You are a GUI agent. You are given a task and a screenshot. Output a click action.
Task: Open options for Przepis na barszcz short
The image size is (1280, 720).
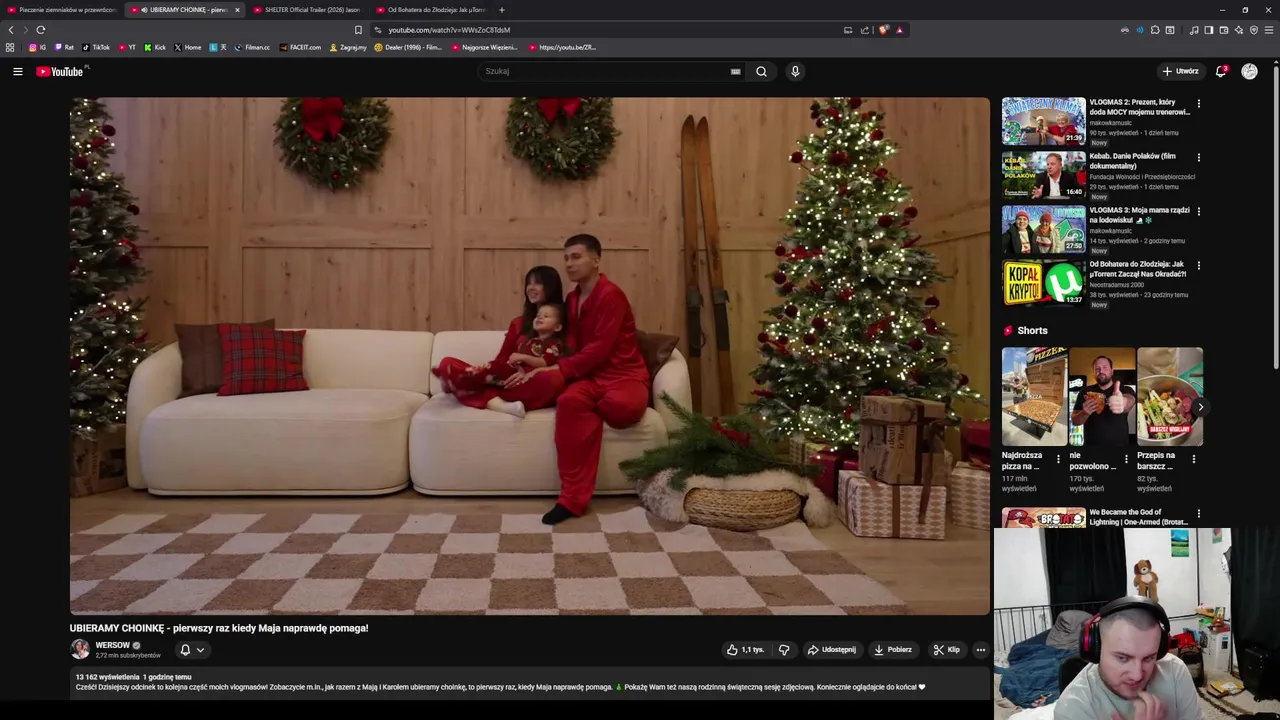click(x=1193, y=459)
